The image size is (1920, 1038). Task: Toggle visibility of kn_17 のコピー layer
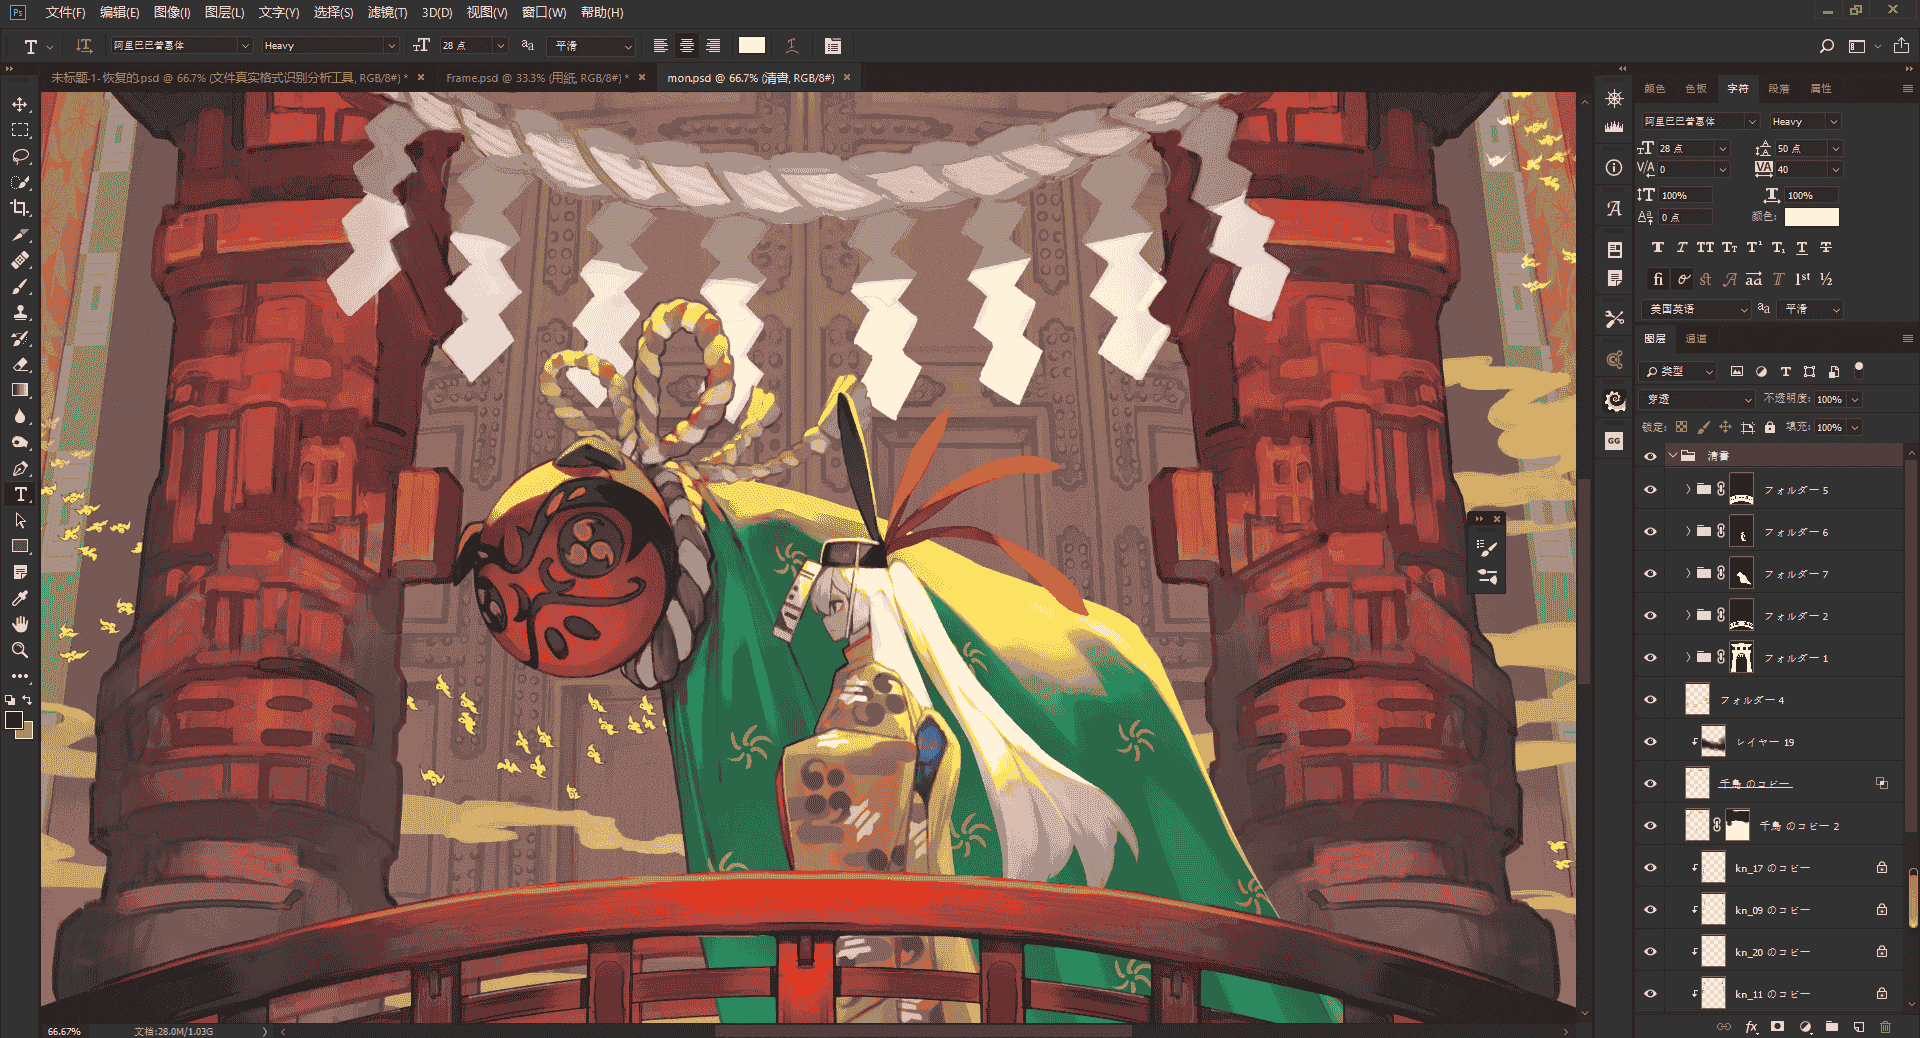coord(1650,868)
